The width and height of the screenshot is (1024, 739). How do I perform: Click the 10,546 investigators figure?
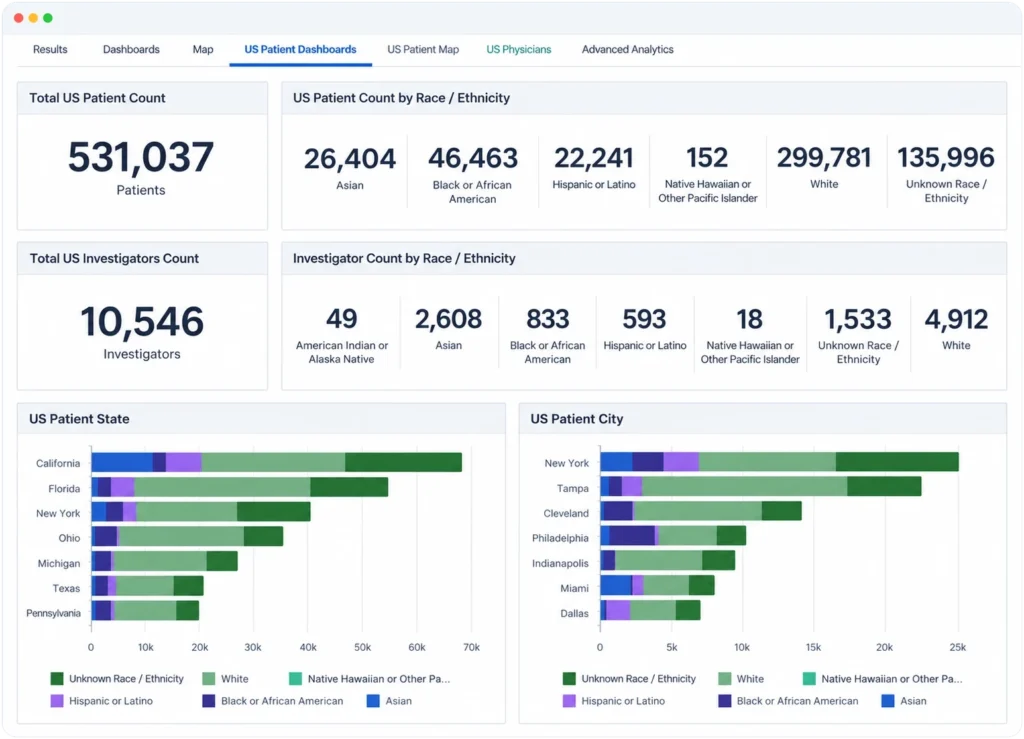[x=142, y=321]
